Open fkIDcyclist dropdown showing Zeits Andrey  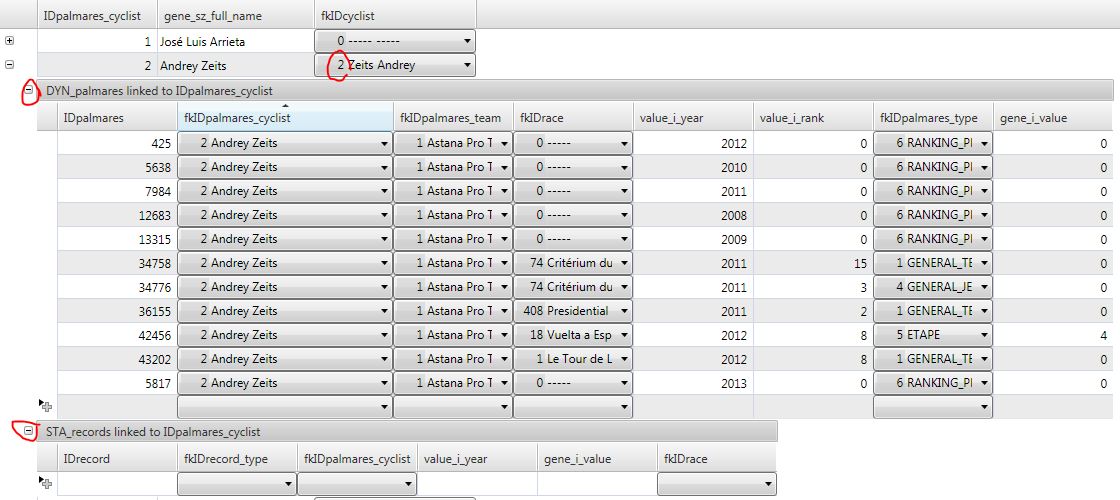coord(467,65)
